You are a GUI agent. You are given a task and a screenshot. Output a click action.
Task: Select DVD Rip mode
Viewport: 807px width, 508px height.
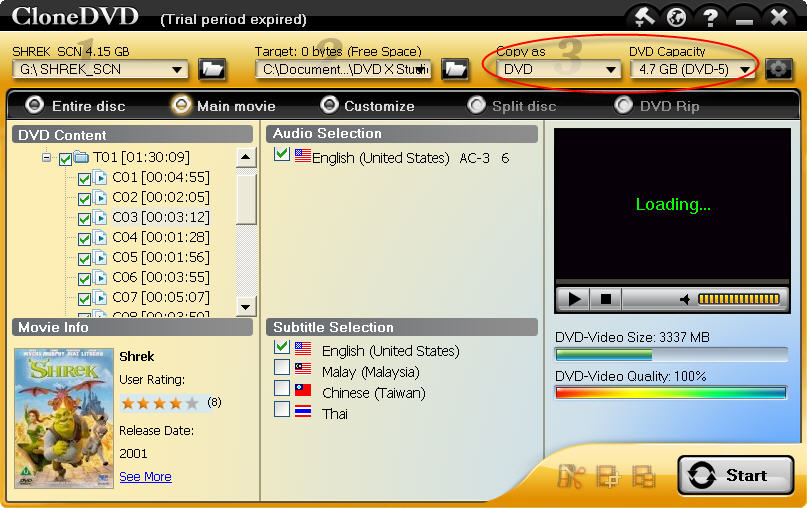coord(623,105)
